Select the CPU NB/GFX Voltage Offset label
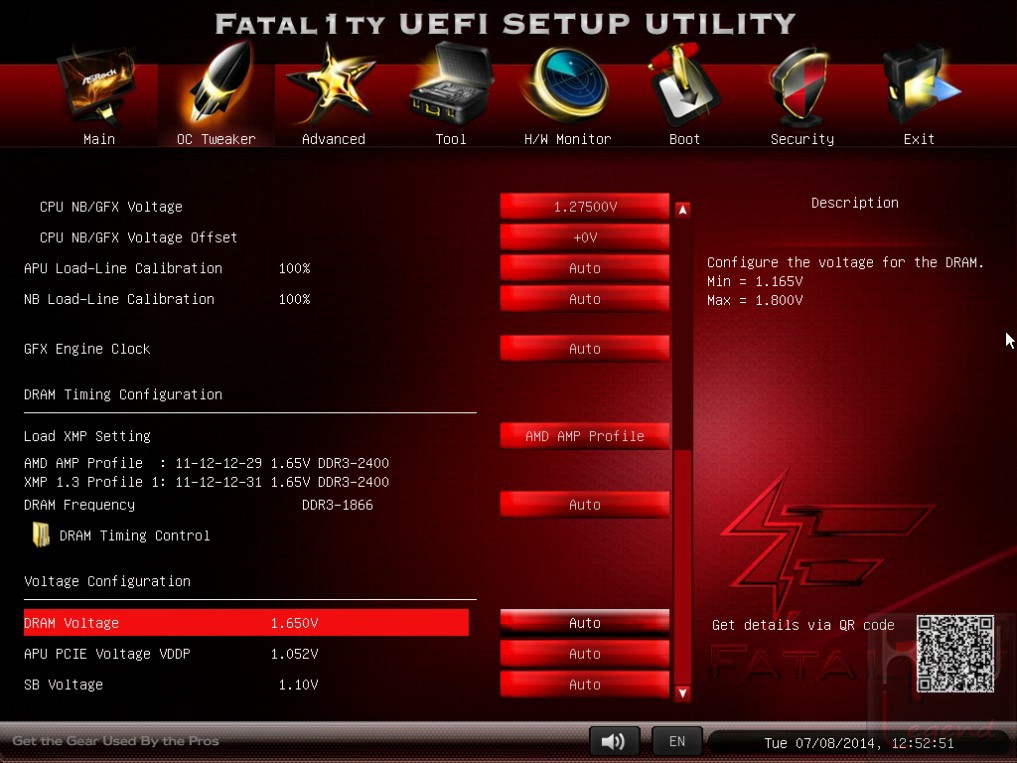Viewport: 1017px width, 763px height. click(138, 237)
